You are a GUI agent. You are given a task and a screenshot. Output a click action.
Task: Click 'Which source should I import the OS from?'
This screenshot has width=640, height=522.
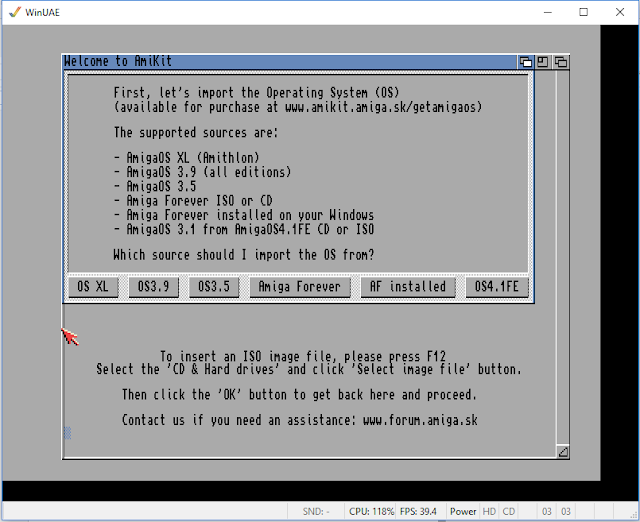[244, 255]
